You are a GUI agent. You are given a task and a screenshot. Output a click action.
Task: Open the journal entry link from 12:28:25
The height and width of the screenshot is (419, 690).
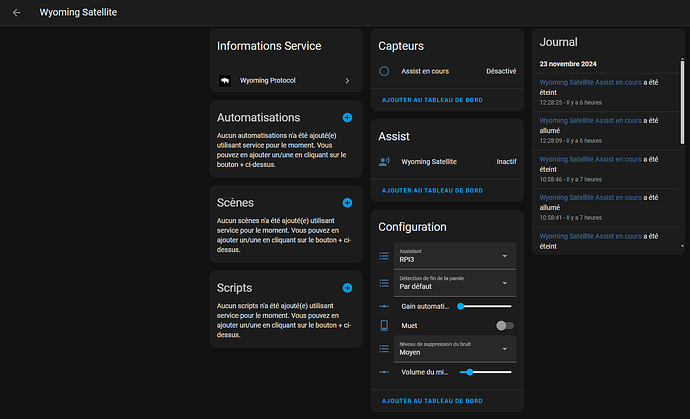(590, 82)
